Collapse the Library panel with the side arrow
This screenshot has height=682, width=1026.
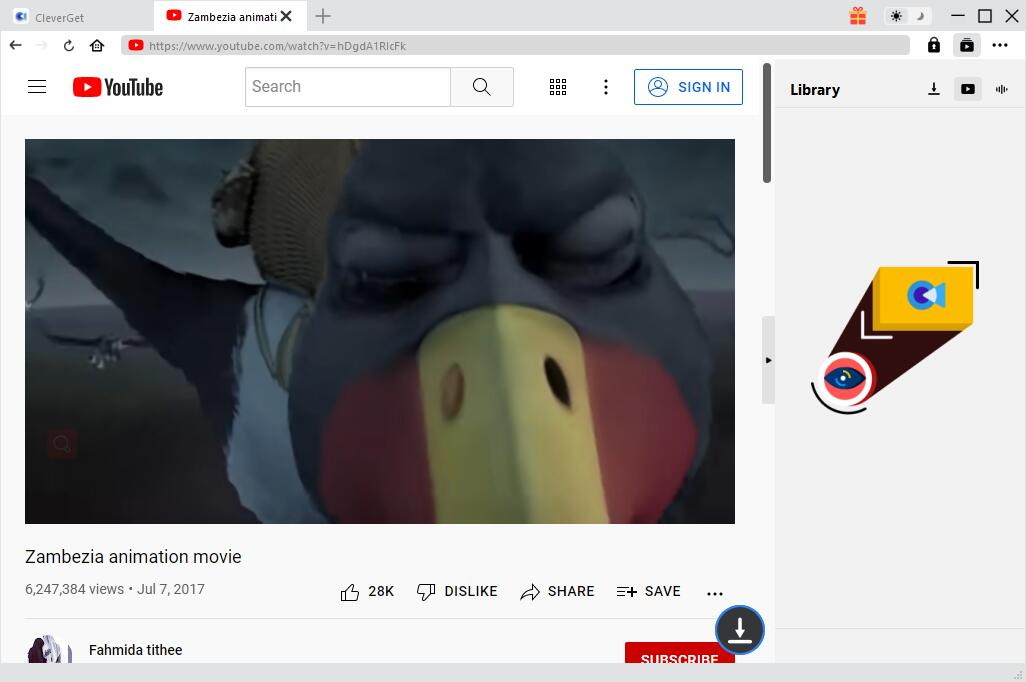(x=768, y=360)
